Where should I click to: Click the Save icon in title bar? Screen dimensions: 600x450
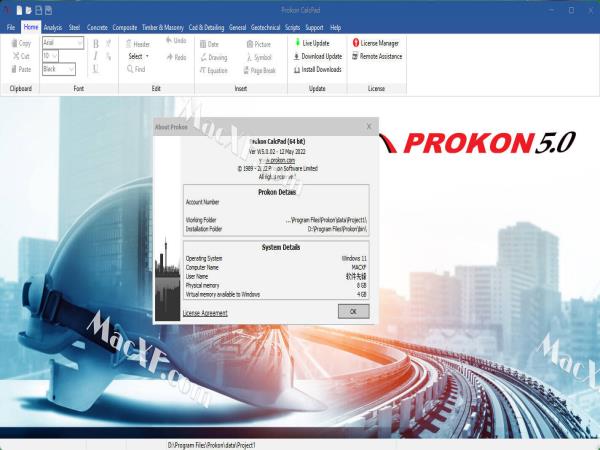click(39, 10)
